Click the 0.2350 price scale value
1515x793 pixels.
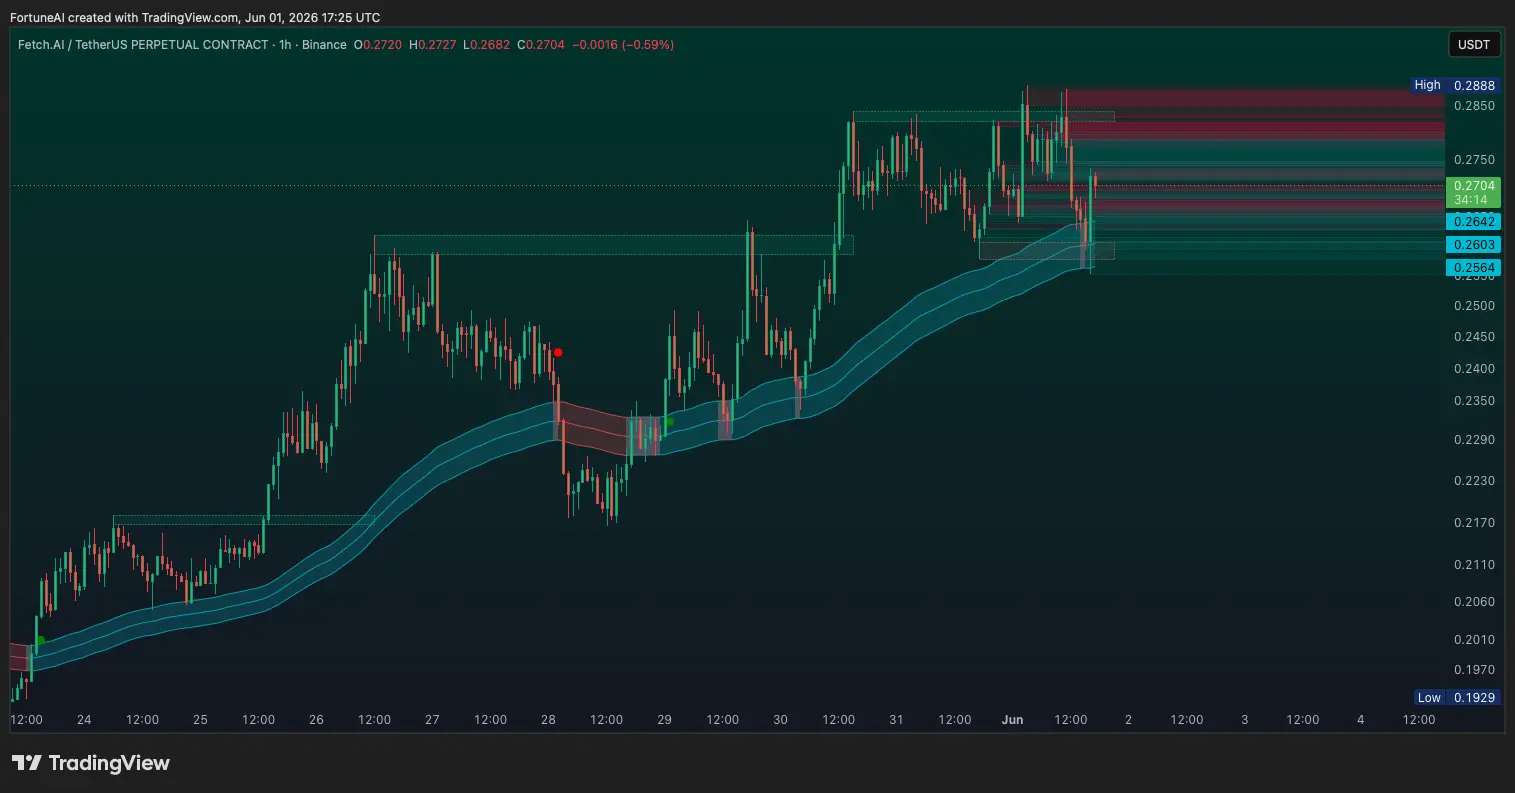(1474, 401)
